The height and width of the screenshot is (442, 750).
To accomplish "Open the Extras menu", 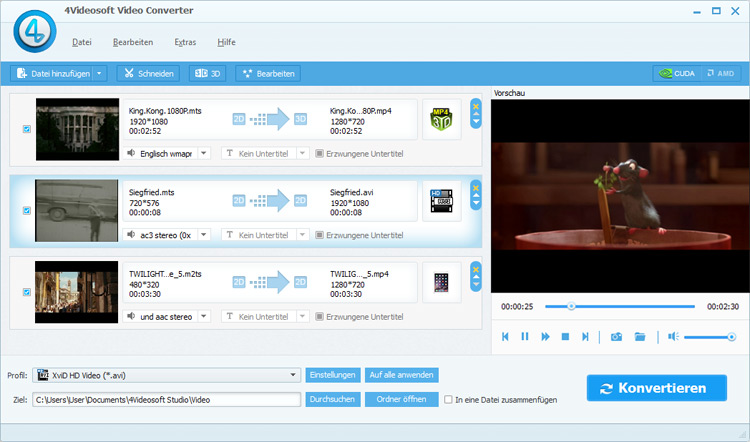I will 185,42.
